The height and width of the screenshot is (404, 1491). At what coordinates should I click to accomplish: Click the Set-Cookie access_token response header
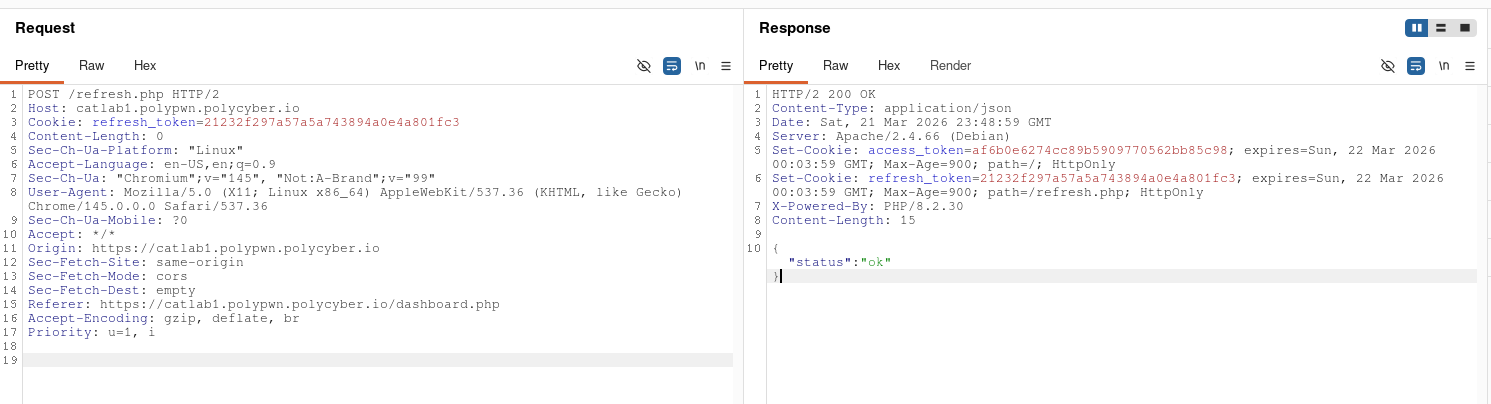click(x=1103, y=157)
